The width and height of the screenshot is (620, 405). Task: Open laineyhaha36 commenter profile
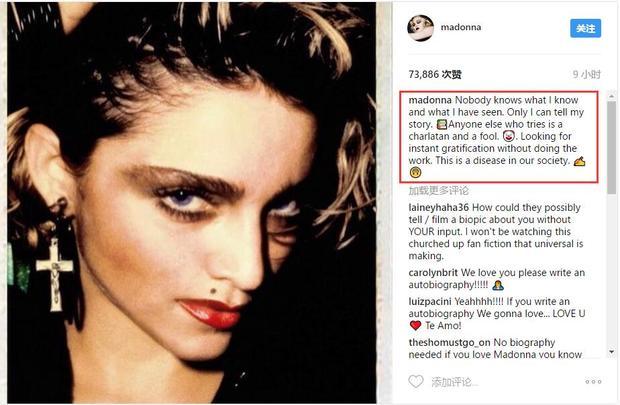pyautogui.click(x=439, y=207)
